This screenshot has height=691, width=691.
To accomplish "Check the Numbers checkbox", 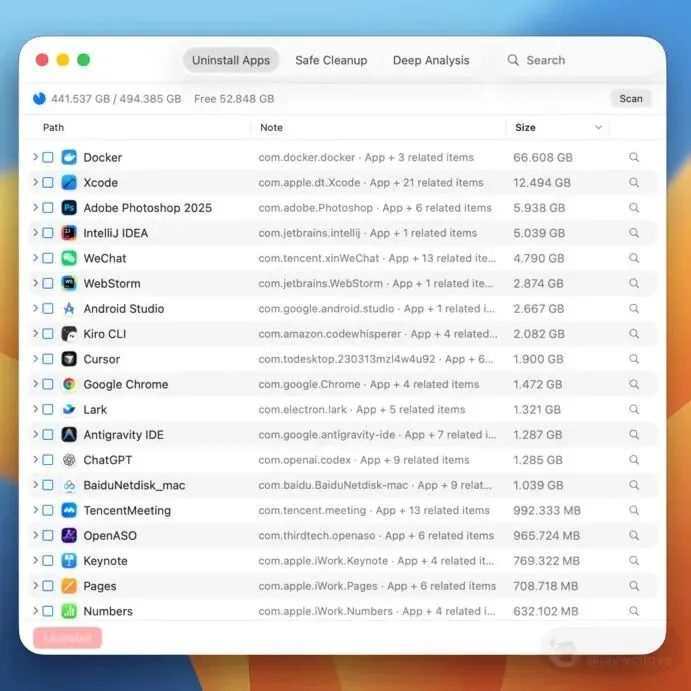I will click(48, 611).
